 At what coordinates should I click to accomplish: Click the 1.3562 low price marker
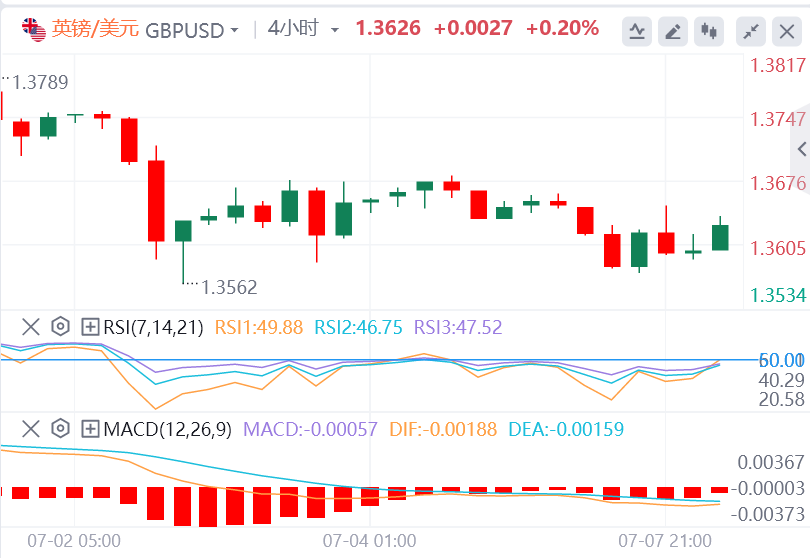pyautogui.click(x=229, y=287)
